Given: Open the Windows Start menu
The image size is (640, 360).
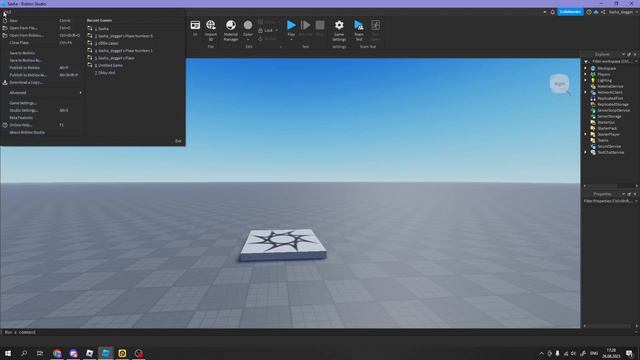Looking at the screenshot, I should pos(8,353).
